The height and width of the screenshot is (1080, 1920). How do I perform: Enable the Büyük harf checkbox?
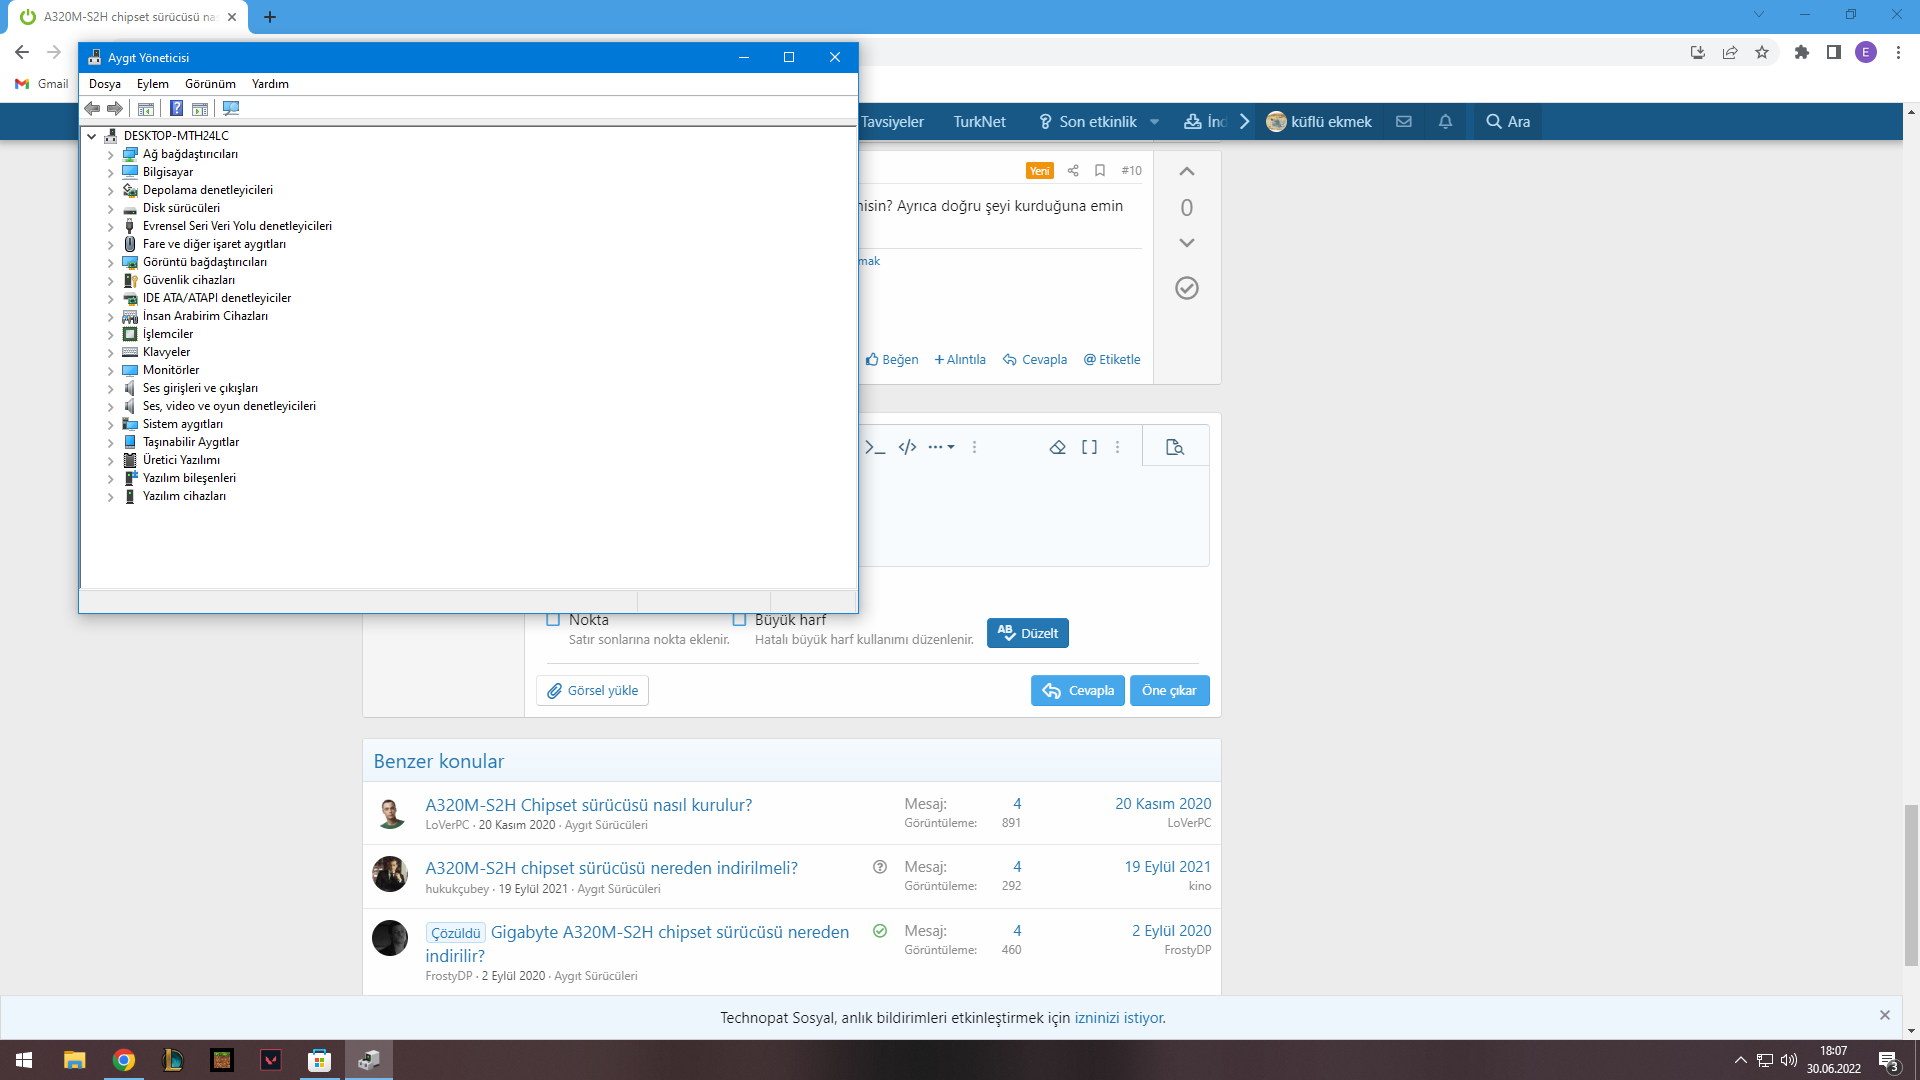[x=740, y=620]
